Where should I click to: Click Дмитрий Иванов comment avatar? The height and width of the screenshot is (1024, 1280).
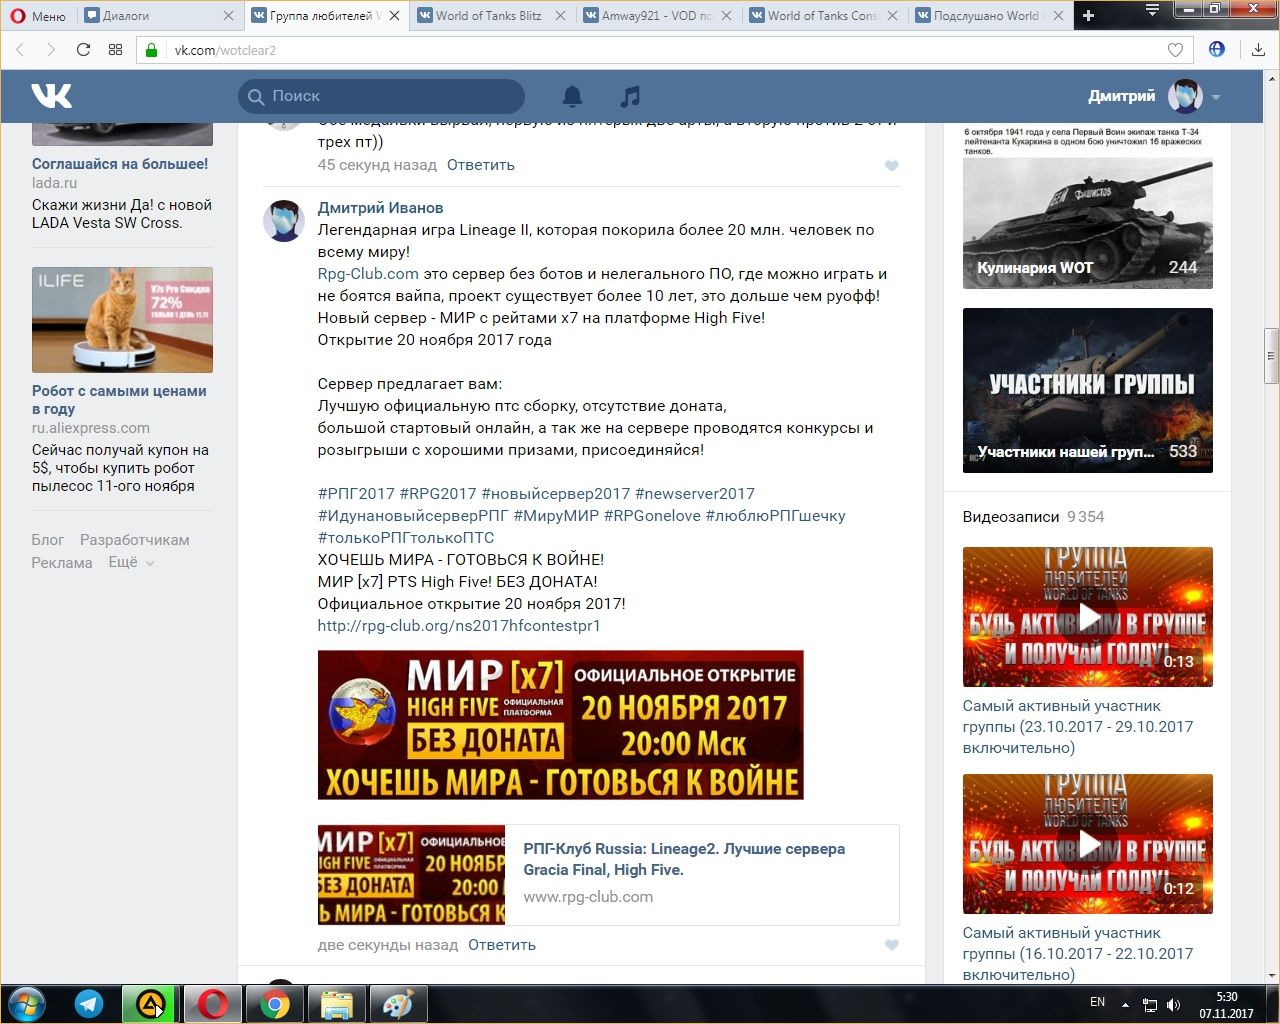click(x=284, y=220)
